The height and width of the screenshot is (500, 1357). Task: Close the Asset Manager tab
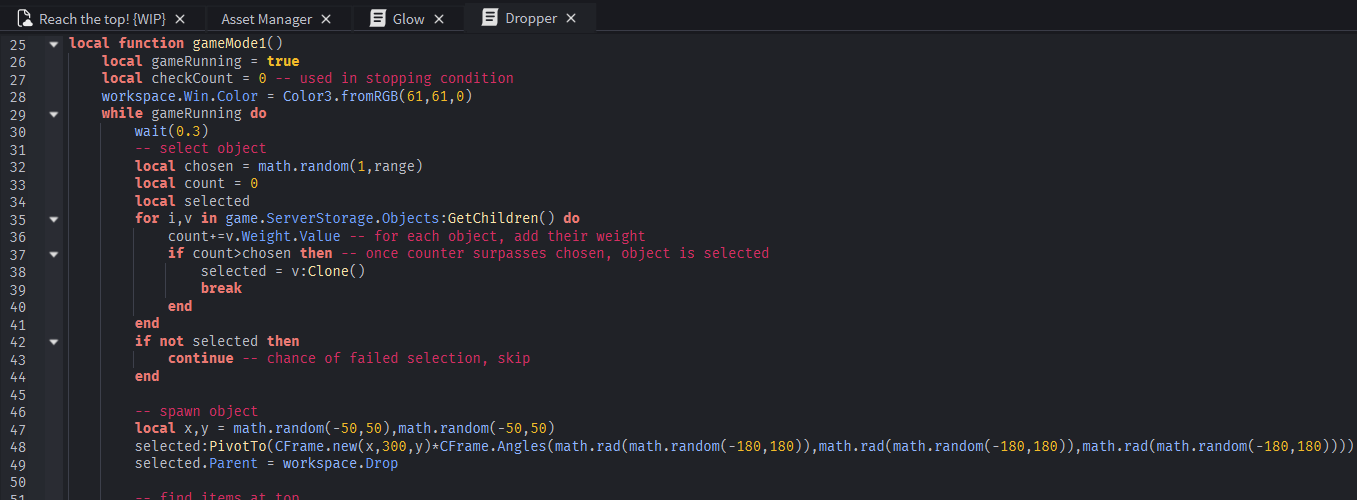(326, 19)
